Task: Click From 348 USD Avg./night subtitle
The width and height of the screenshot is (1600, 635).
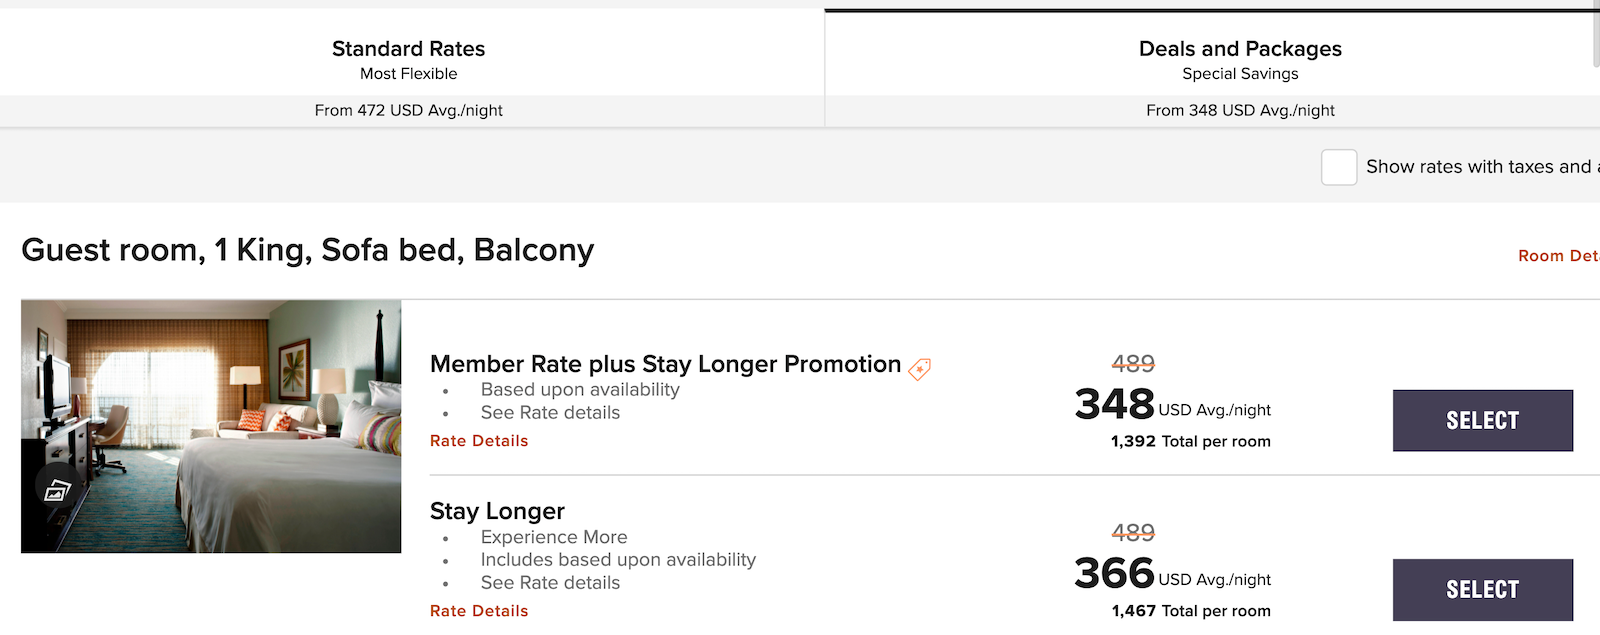Action: 1240,110
